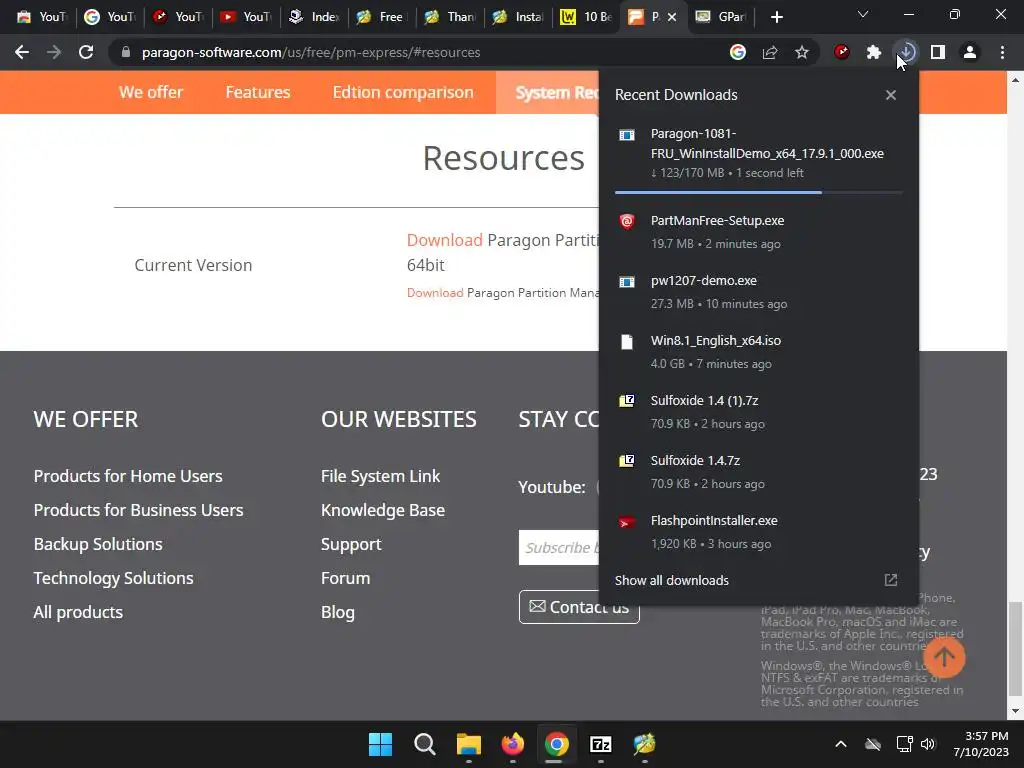The image size is (1024, 768).
Task: Open All products link
Action: 78,612
